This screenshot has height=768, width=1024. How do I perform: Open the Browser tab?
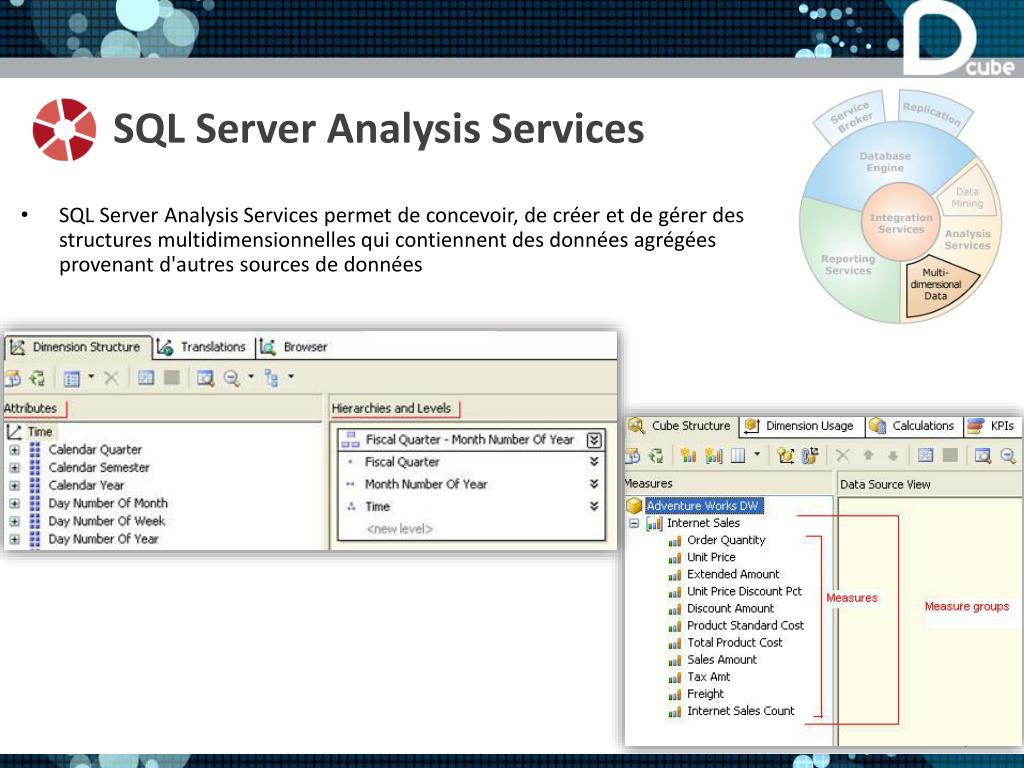[294, 347]
